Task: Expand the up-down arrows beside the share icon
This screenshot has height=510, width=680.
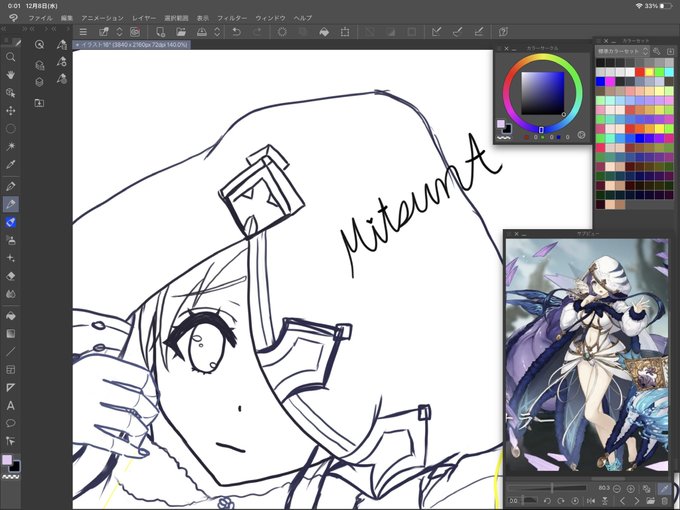Action: [x=119, y=32]
